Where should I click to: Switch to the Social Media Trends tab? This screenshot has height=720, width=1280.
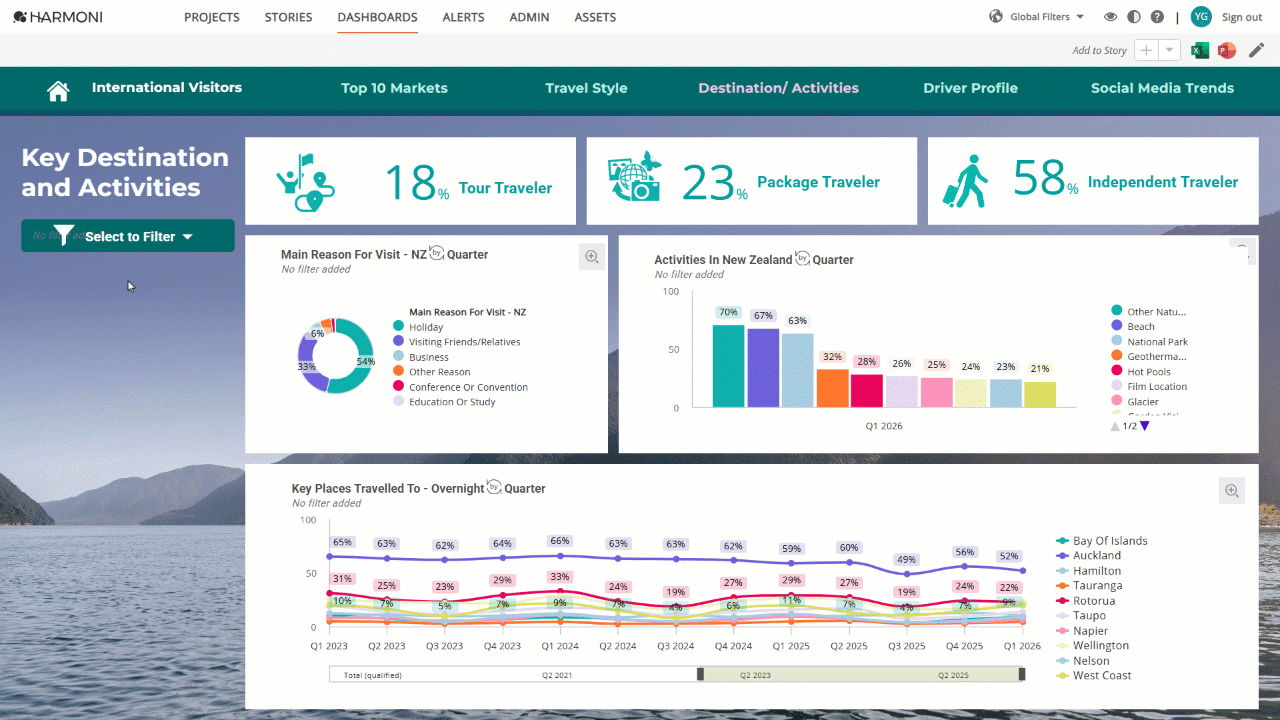(1162, 88)
